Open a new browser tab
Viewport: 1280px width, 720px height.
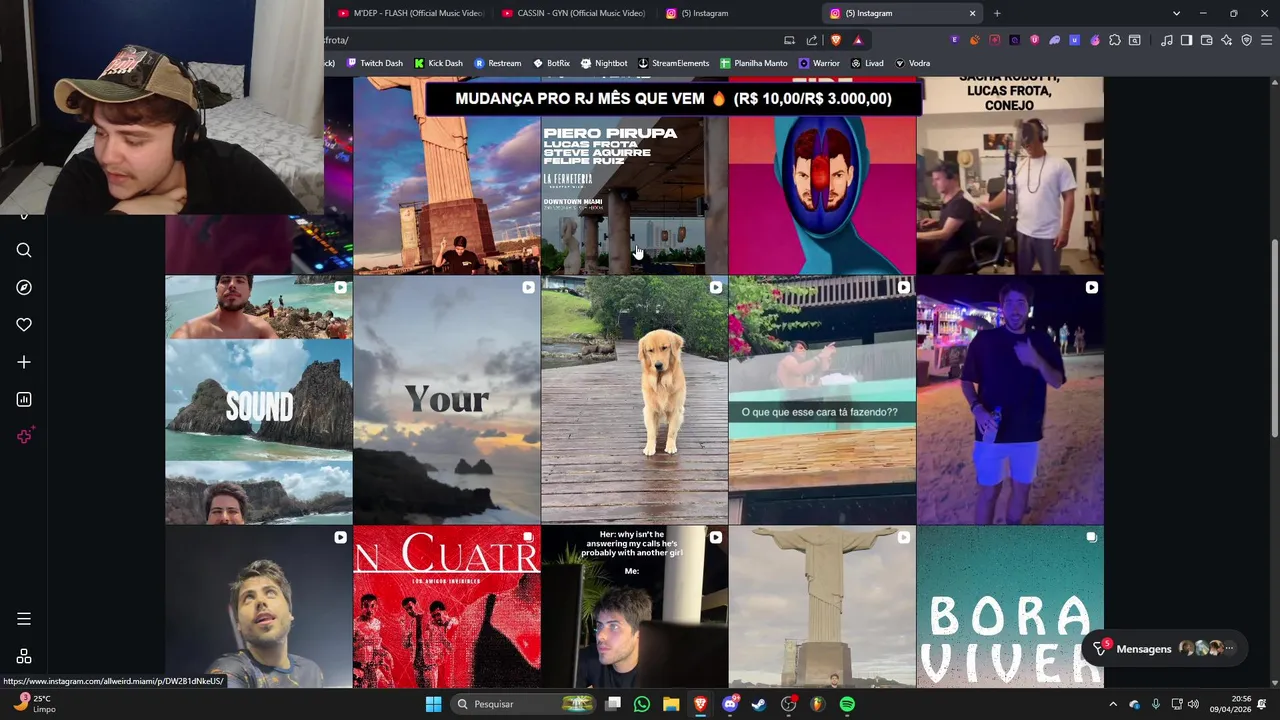(x=997, y=13)
